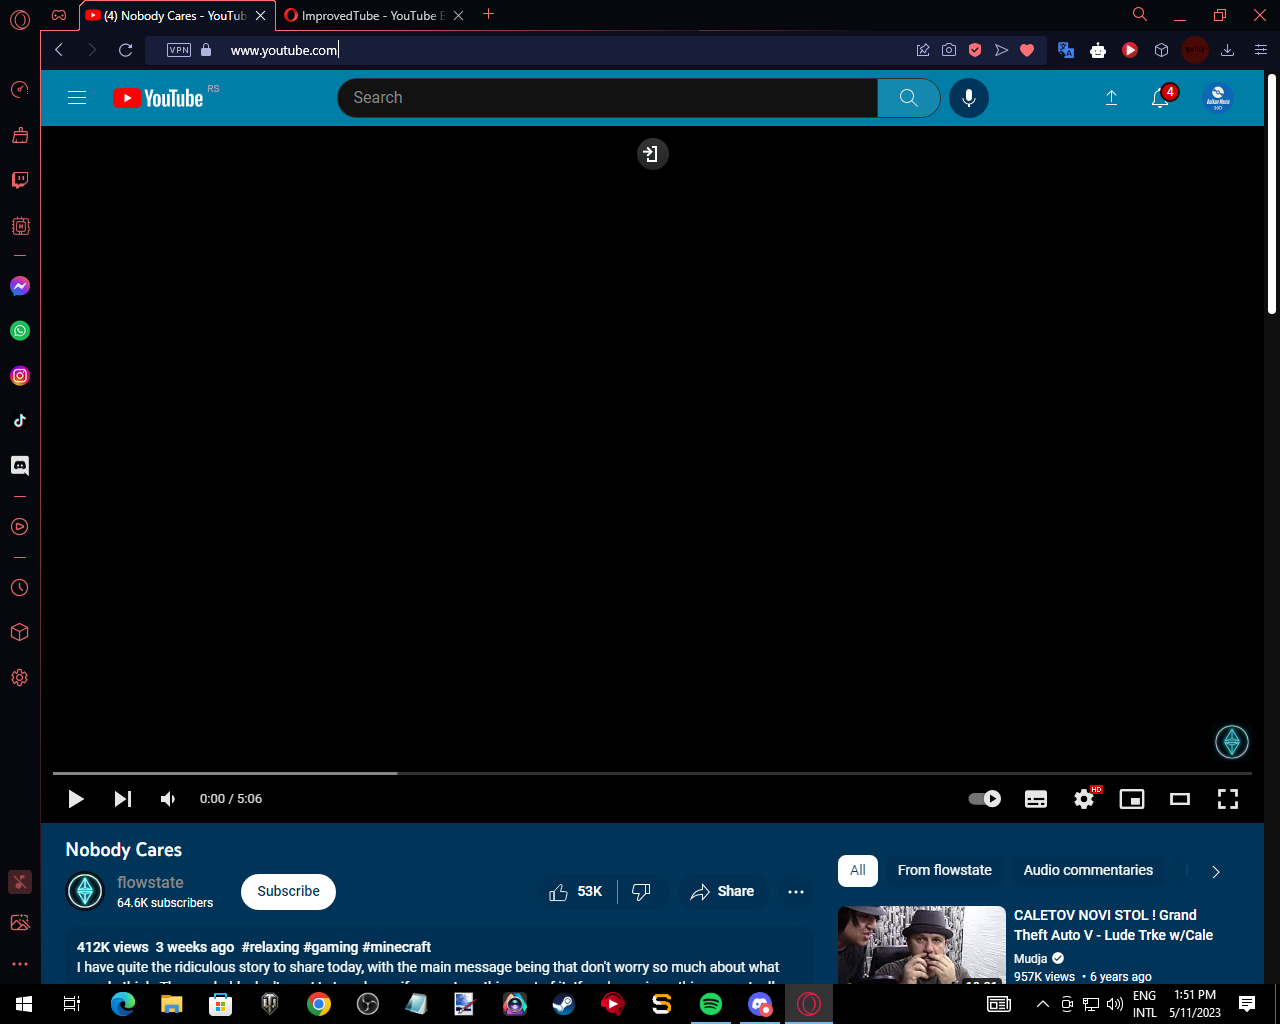
Task: Click the address bar URL
Action: coord(284,50)
